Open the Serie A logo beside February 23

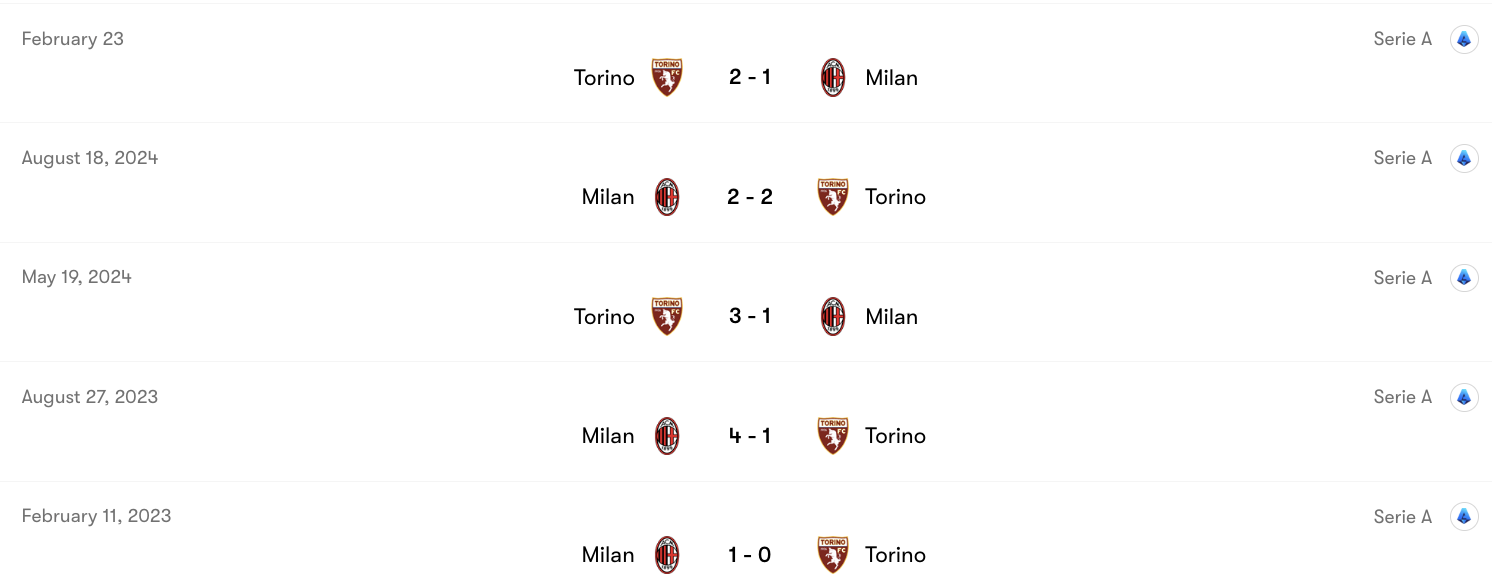pyautogui.click(x=1464, y=39)
